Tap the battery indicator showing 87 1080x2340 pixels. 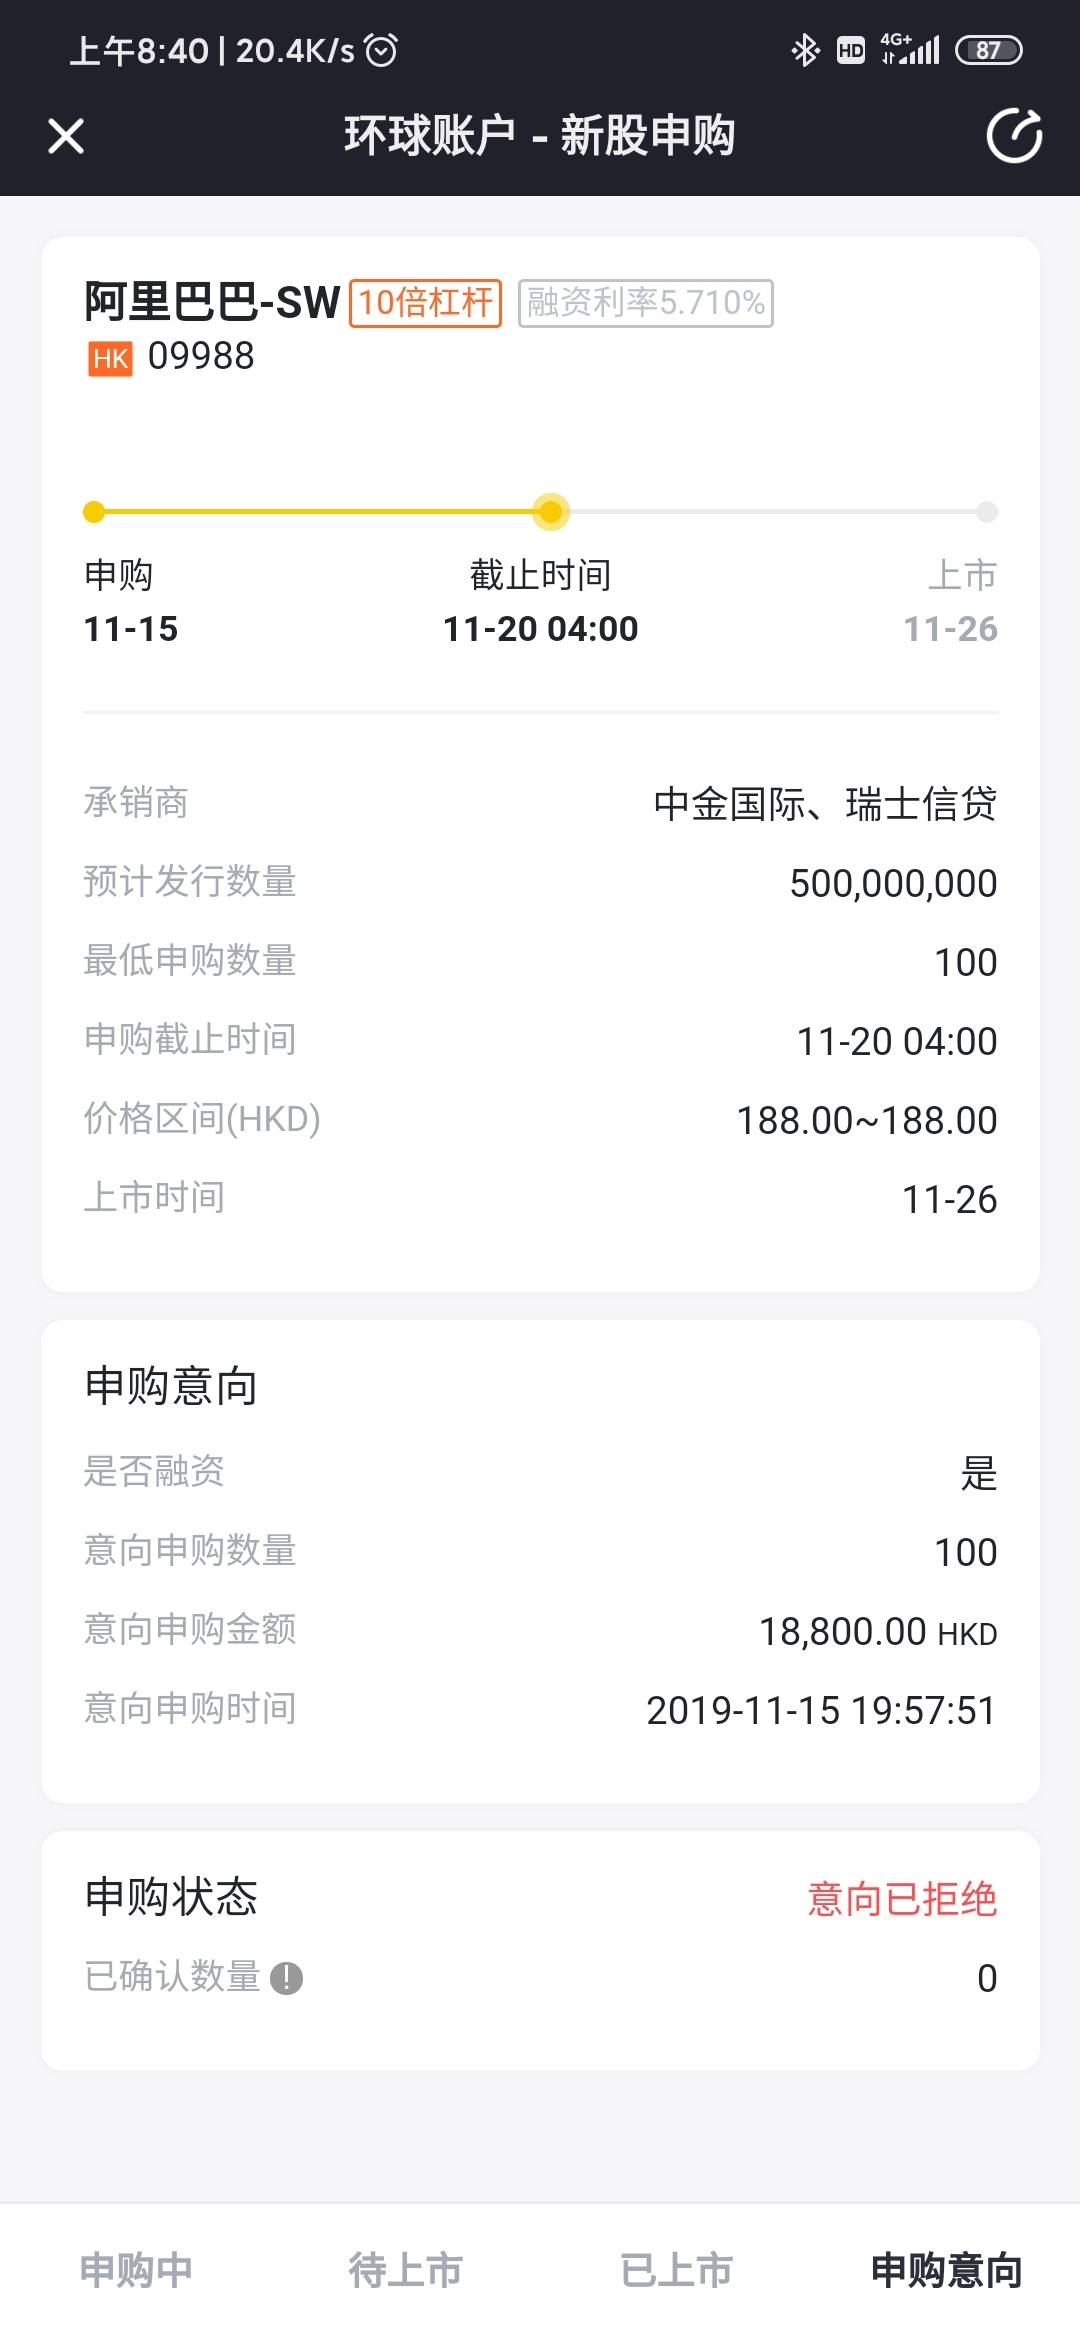click(988, 49)
